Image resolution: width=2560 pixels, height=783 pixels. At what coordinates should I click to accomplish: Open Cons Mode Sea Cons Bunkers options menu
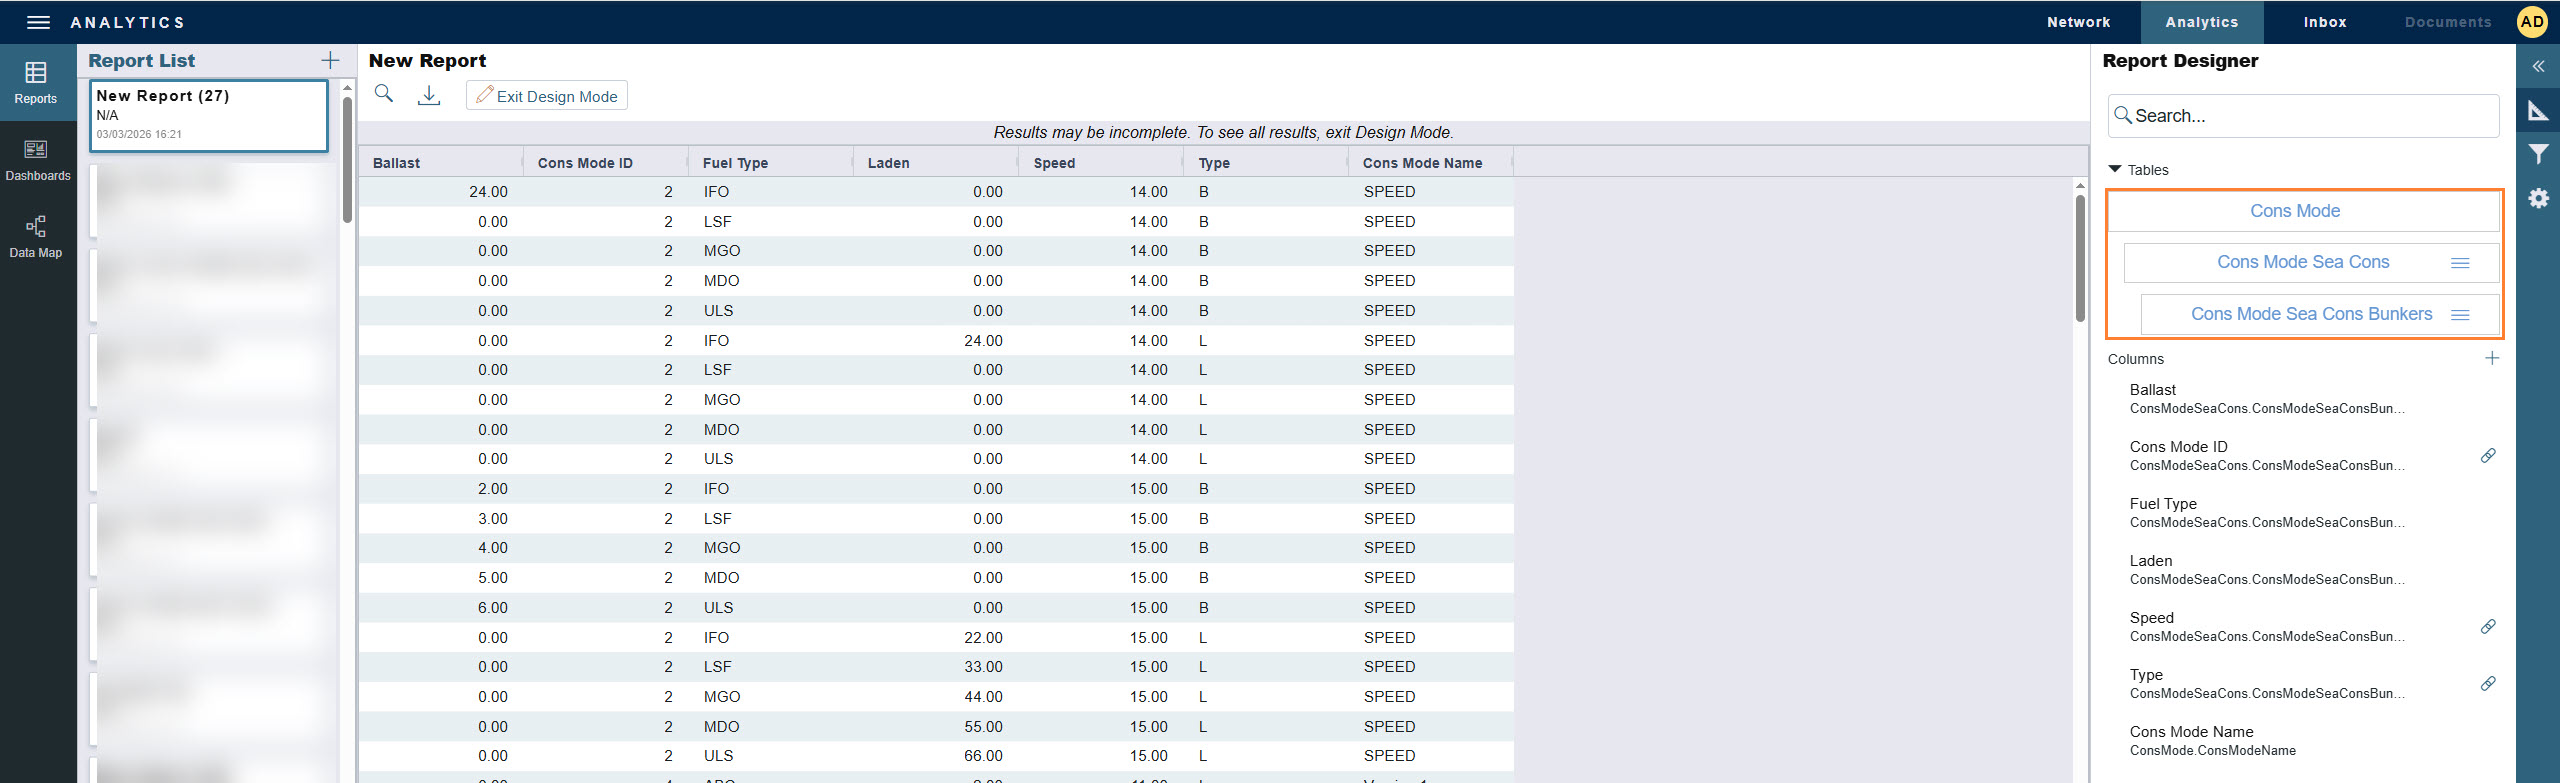[x=2460, y=315]
